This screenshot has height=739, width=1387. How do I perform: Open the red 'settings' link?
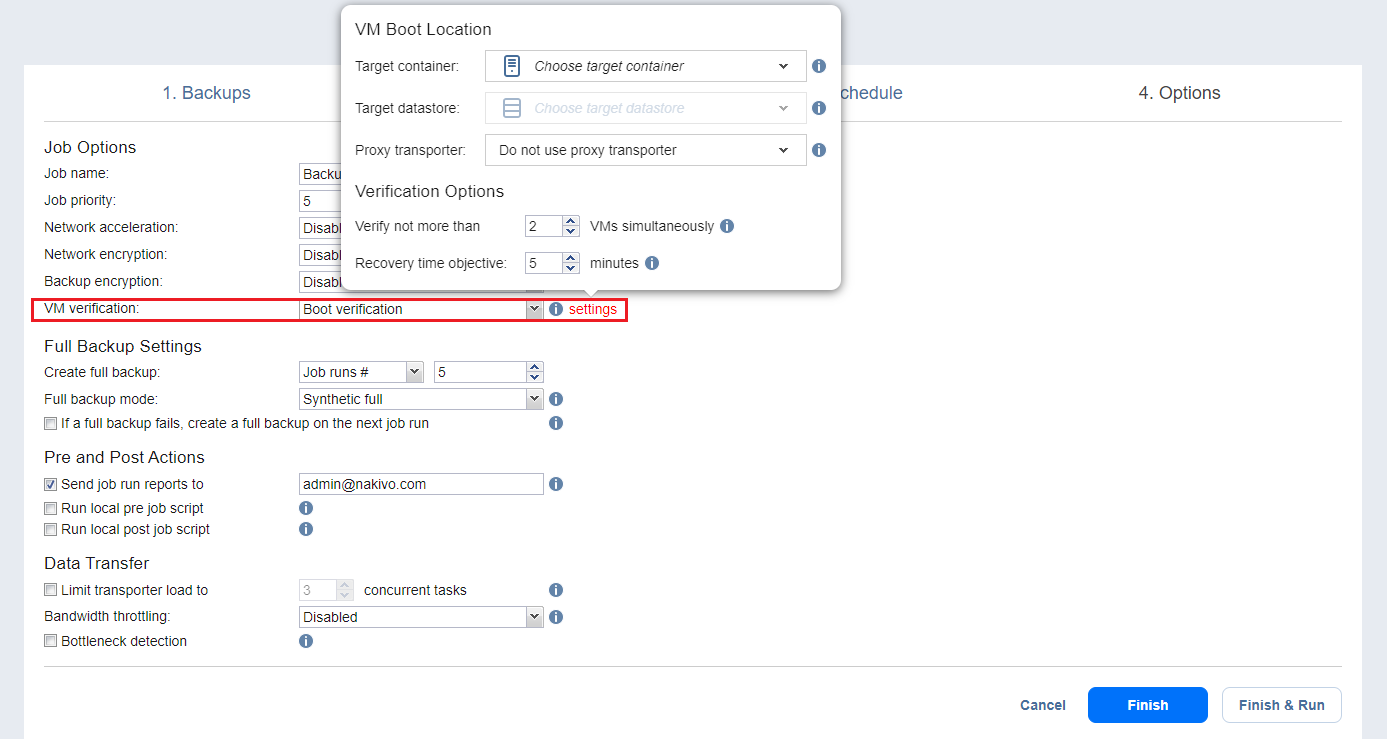pos(592,309)
